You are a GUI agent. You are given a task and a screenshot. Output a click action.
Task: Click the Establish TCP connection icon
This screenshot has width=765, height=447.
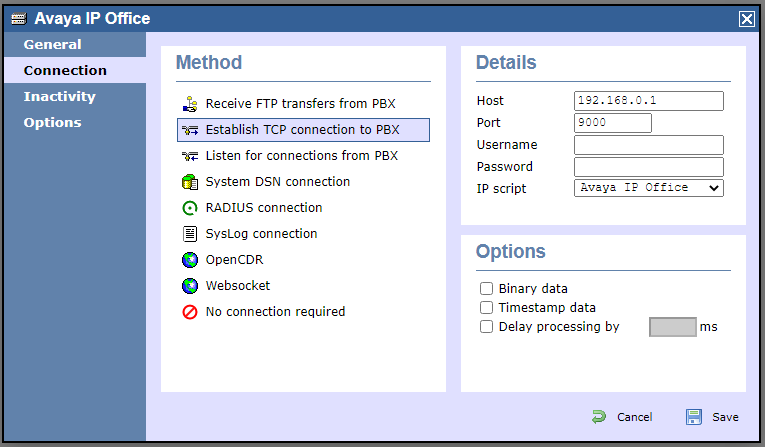[x=190, y=130]
